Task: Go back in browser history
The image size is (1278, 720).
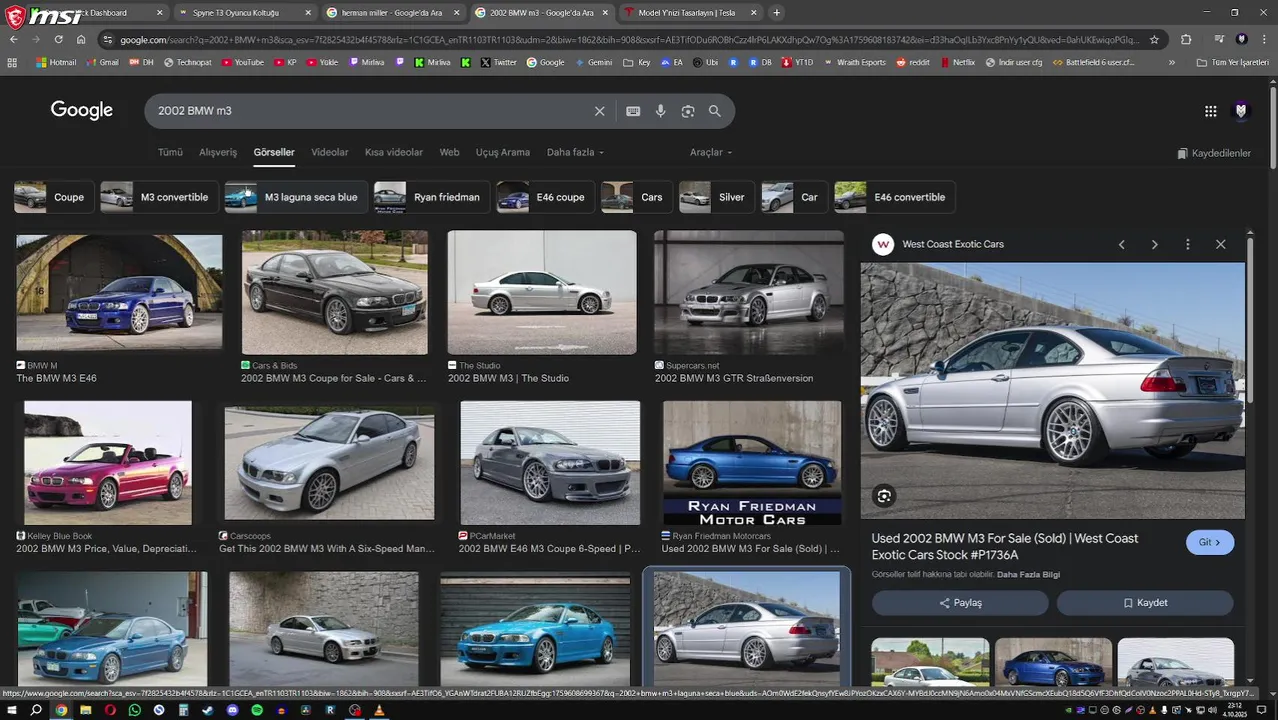Action: pos(13,39)
